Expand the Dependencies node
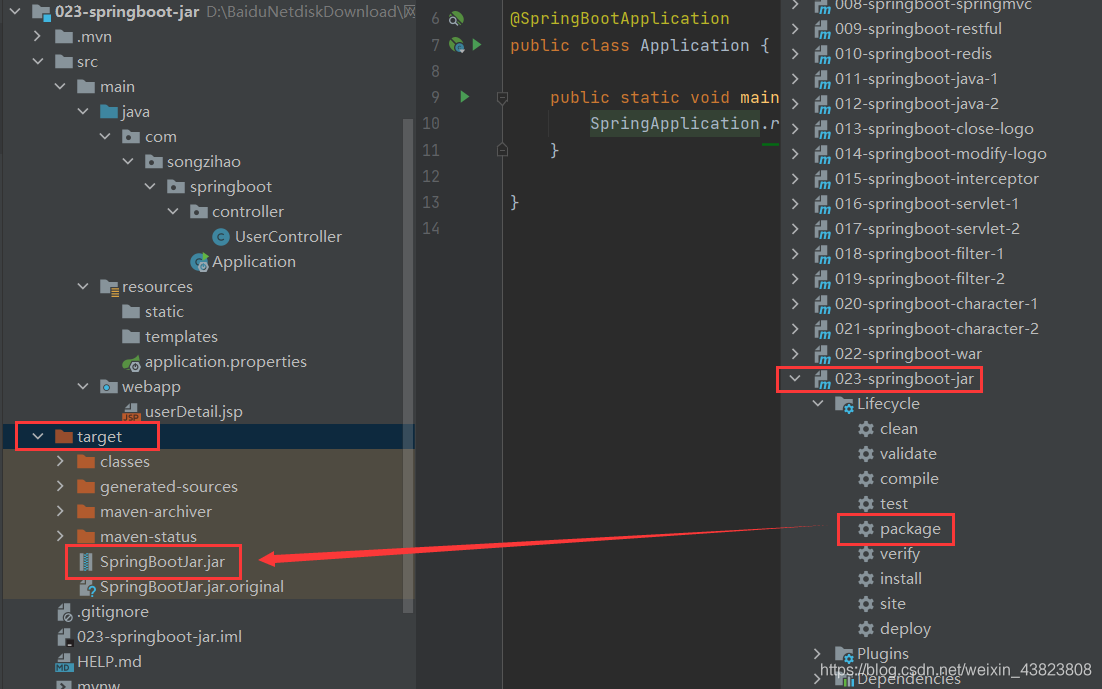This screenshot has height=689, width=1102. point(817,677)
